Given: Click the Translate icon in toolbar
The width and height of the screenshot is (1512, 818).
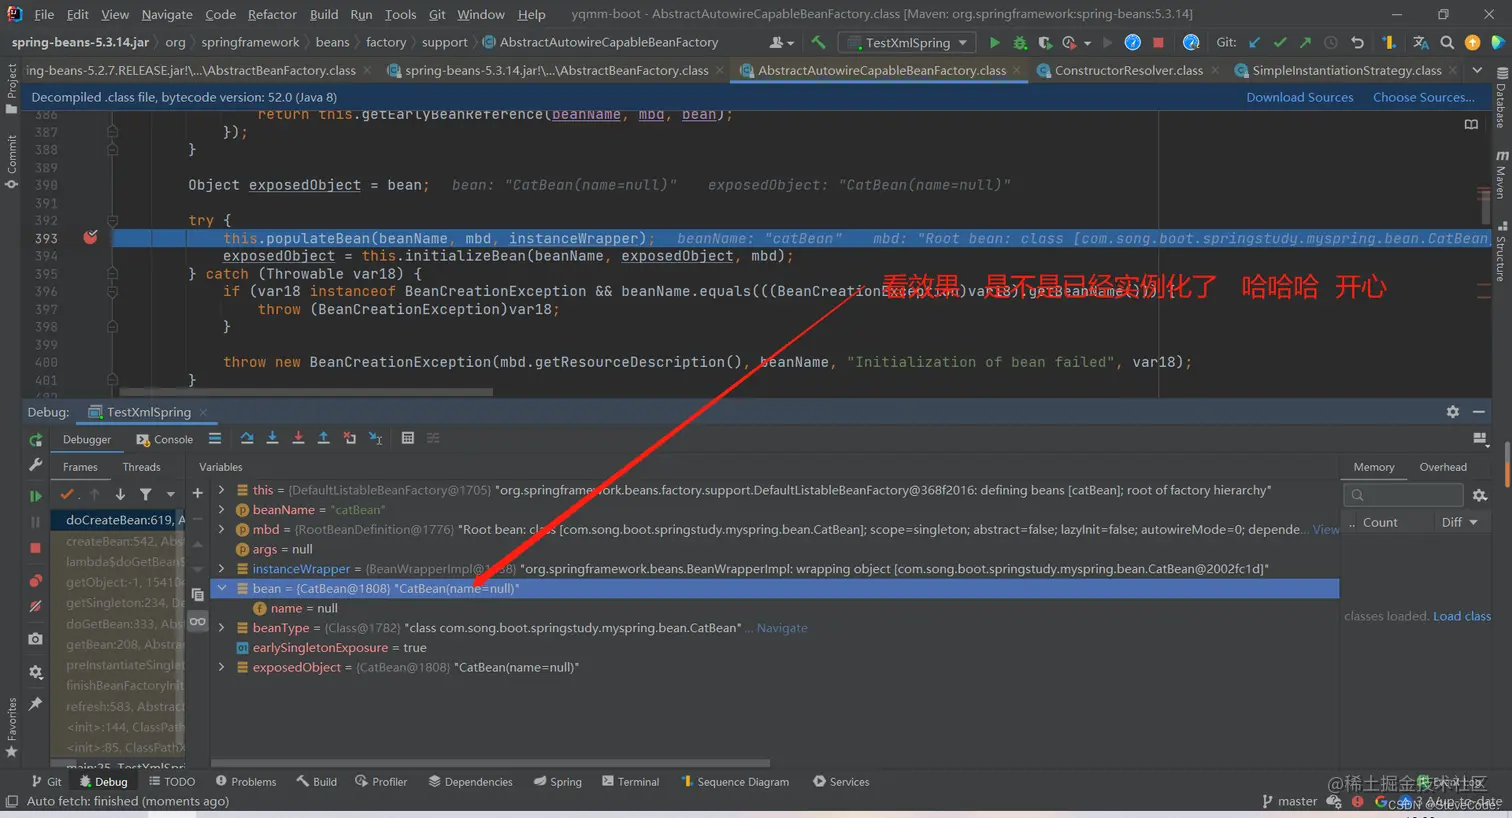Looking at the screenshot, I should [1421, 43].
